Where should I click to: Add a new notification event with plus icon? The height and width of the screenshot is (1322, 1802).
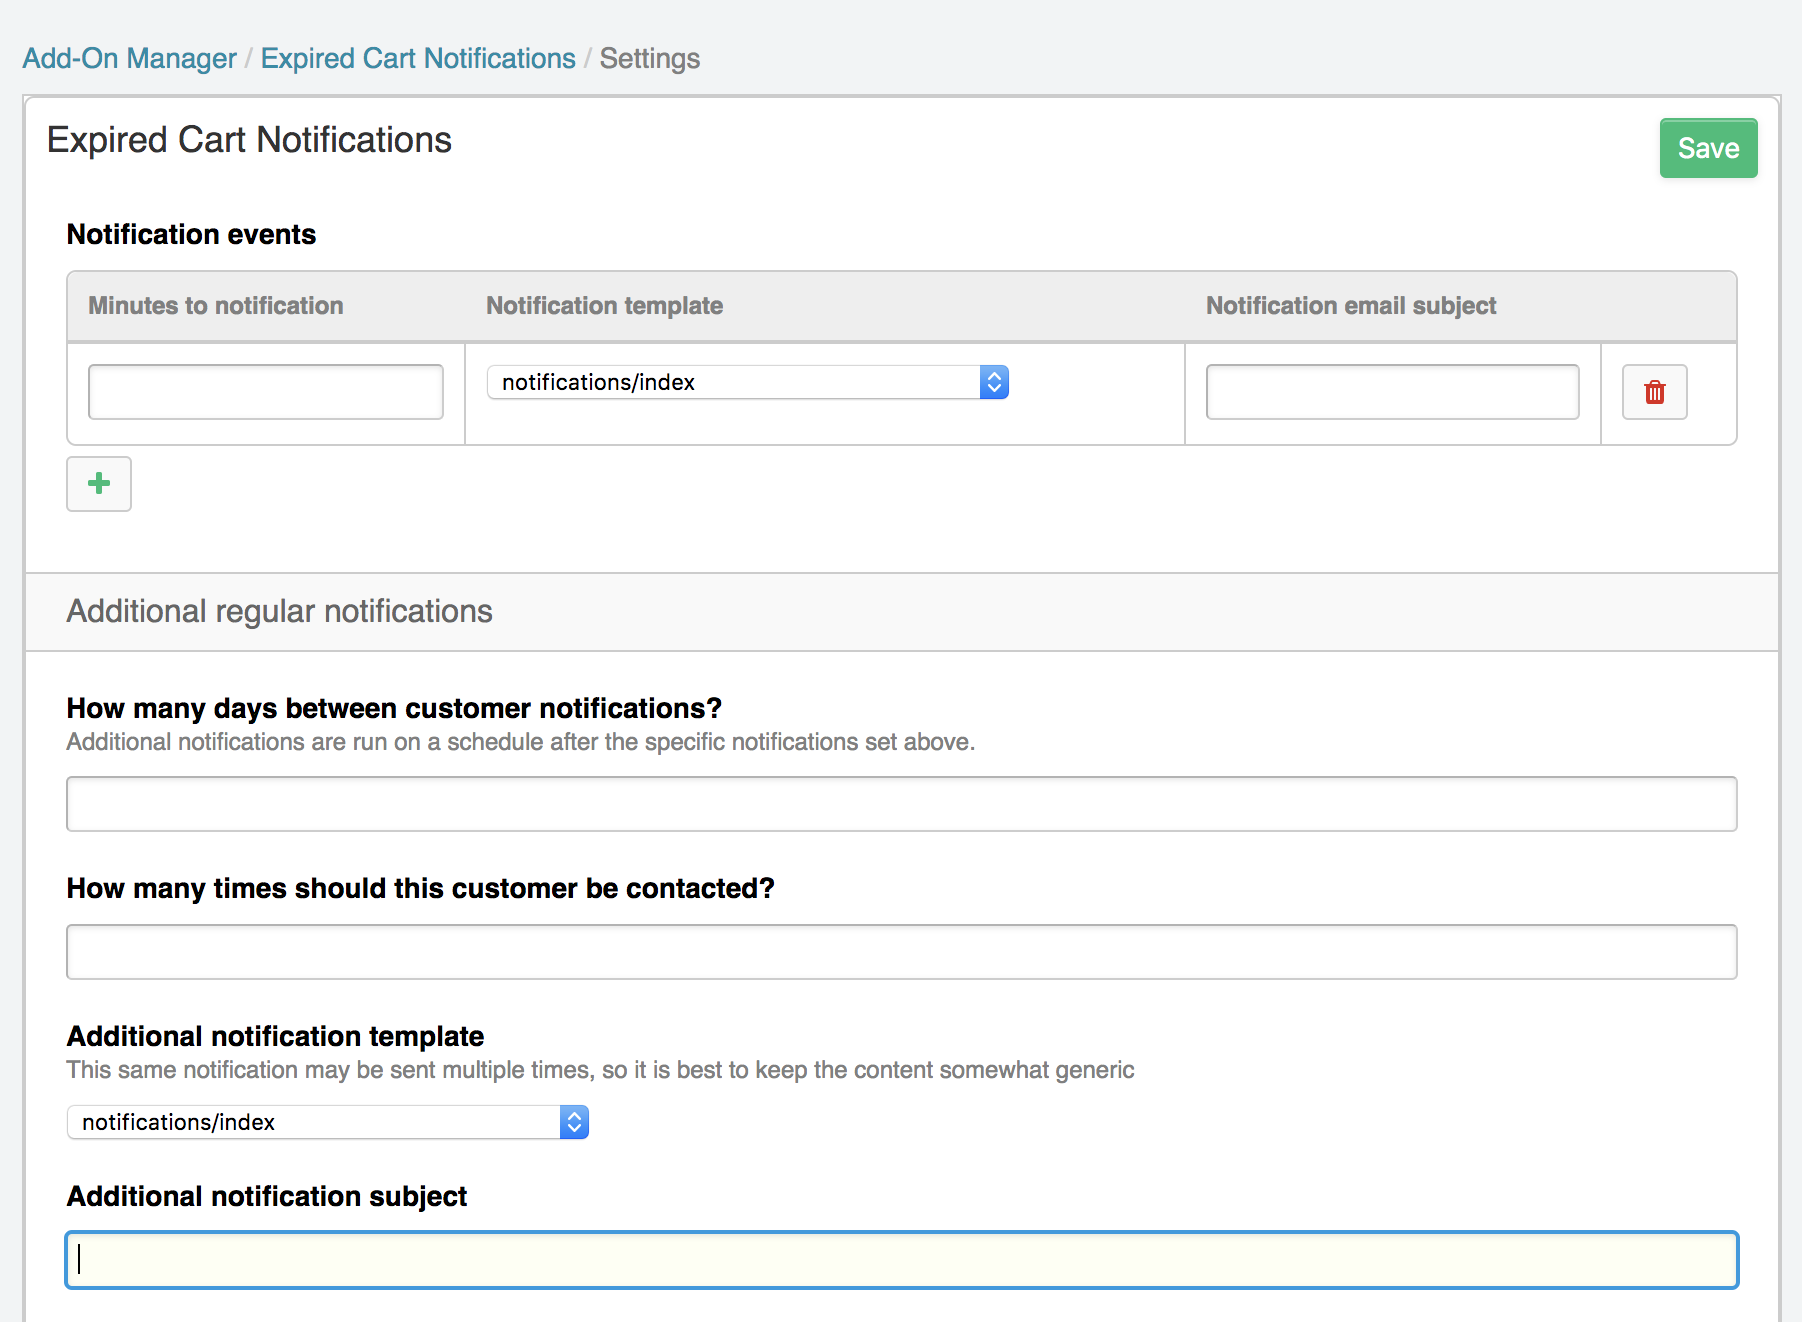point(99,484)
